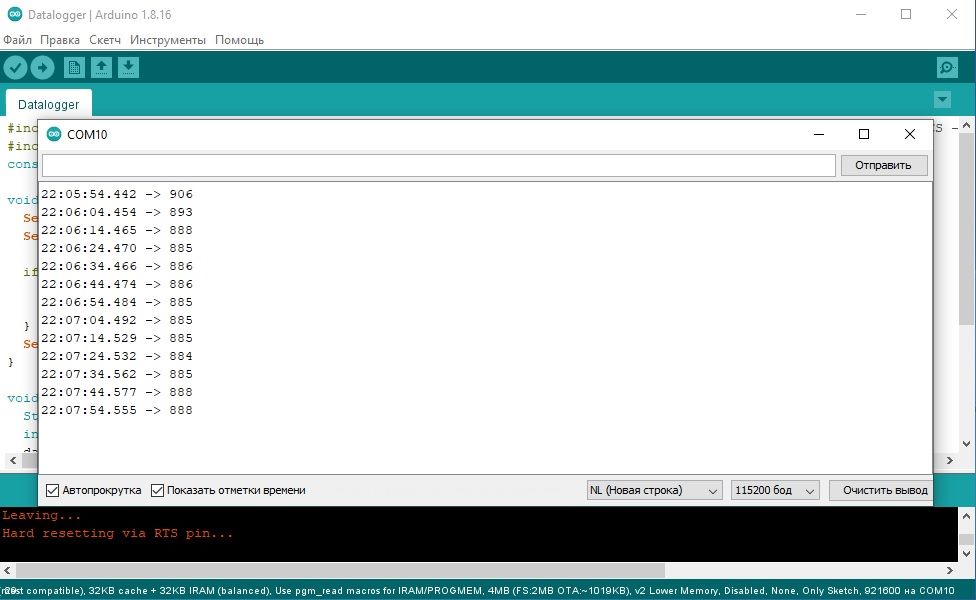Viewport: 976px width, 600px height.
Task: Click the Upload sketch arrow icon
Action: (42, 67)
